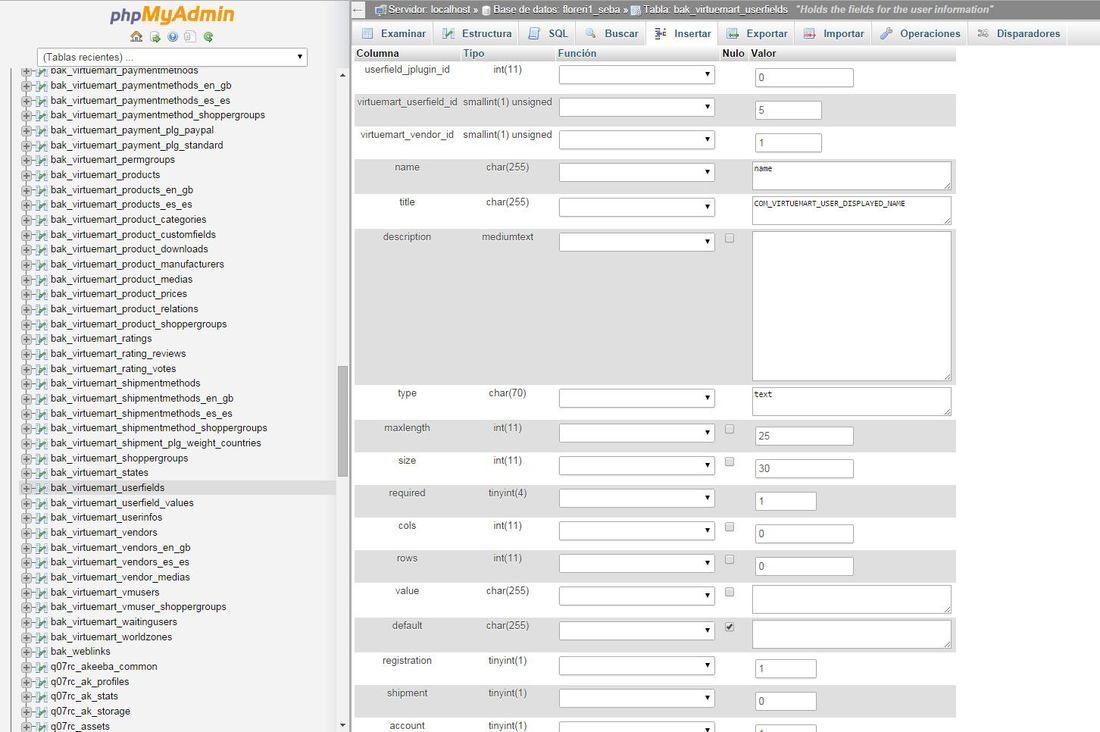Click the navigation panel scrollbar thumb

[343, 421]
